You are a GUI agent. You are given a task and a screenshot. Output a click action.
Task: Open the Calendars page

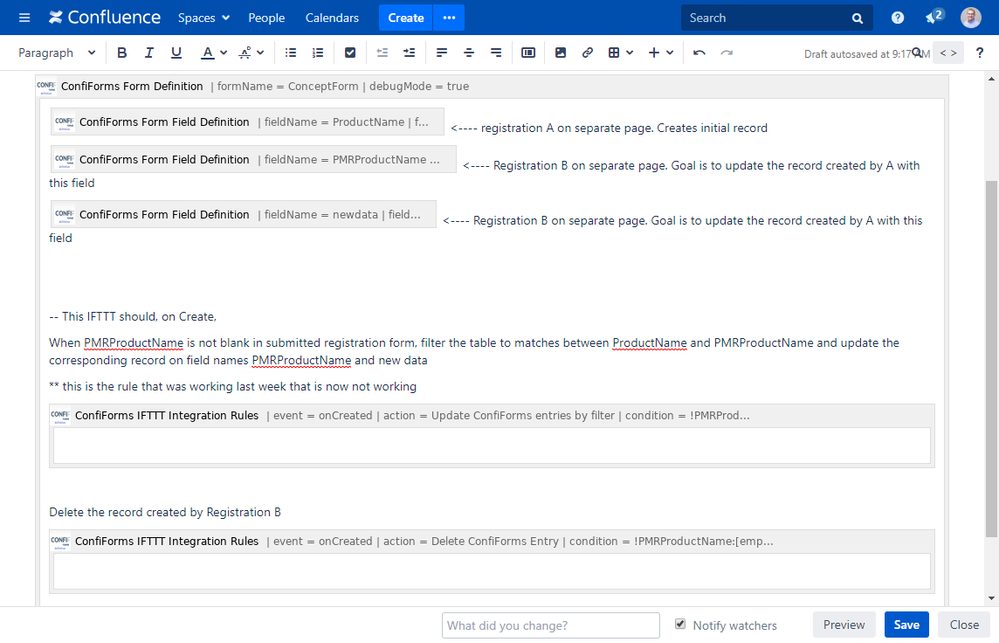(x=332, y=18)
